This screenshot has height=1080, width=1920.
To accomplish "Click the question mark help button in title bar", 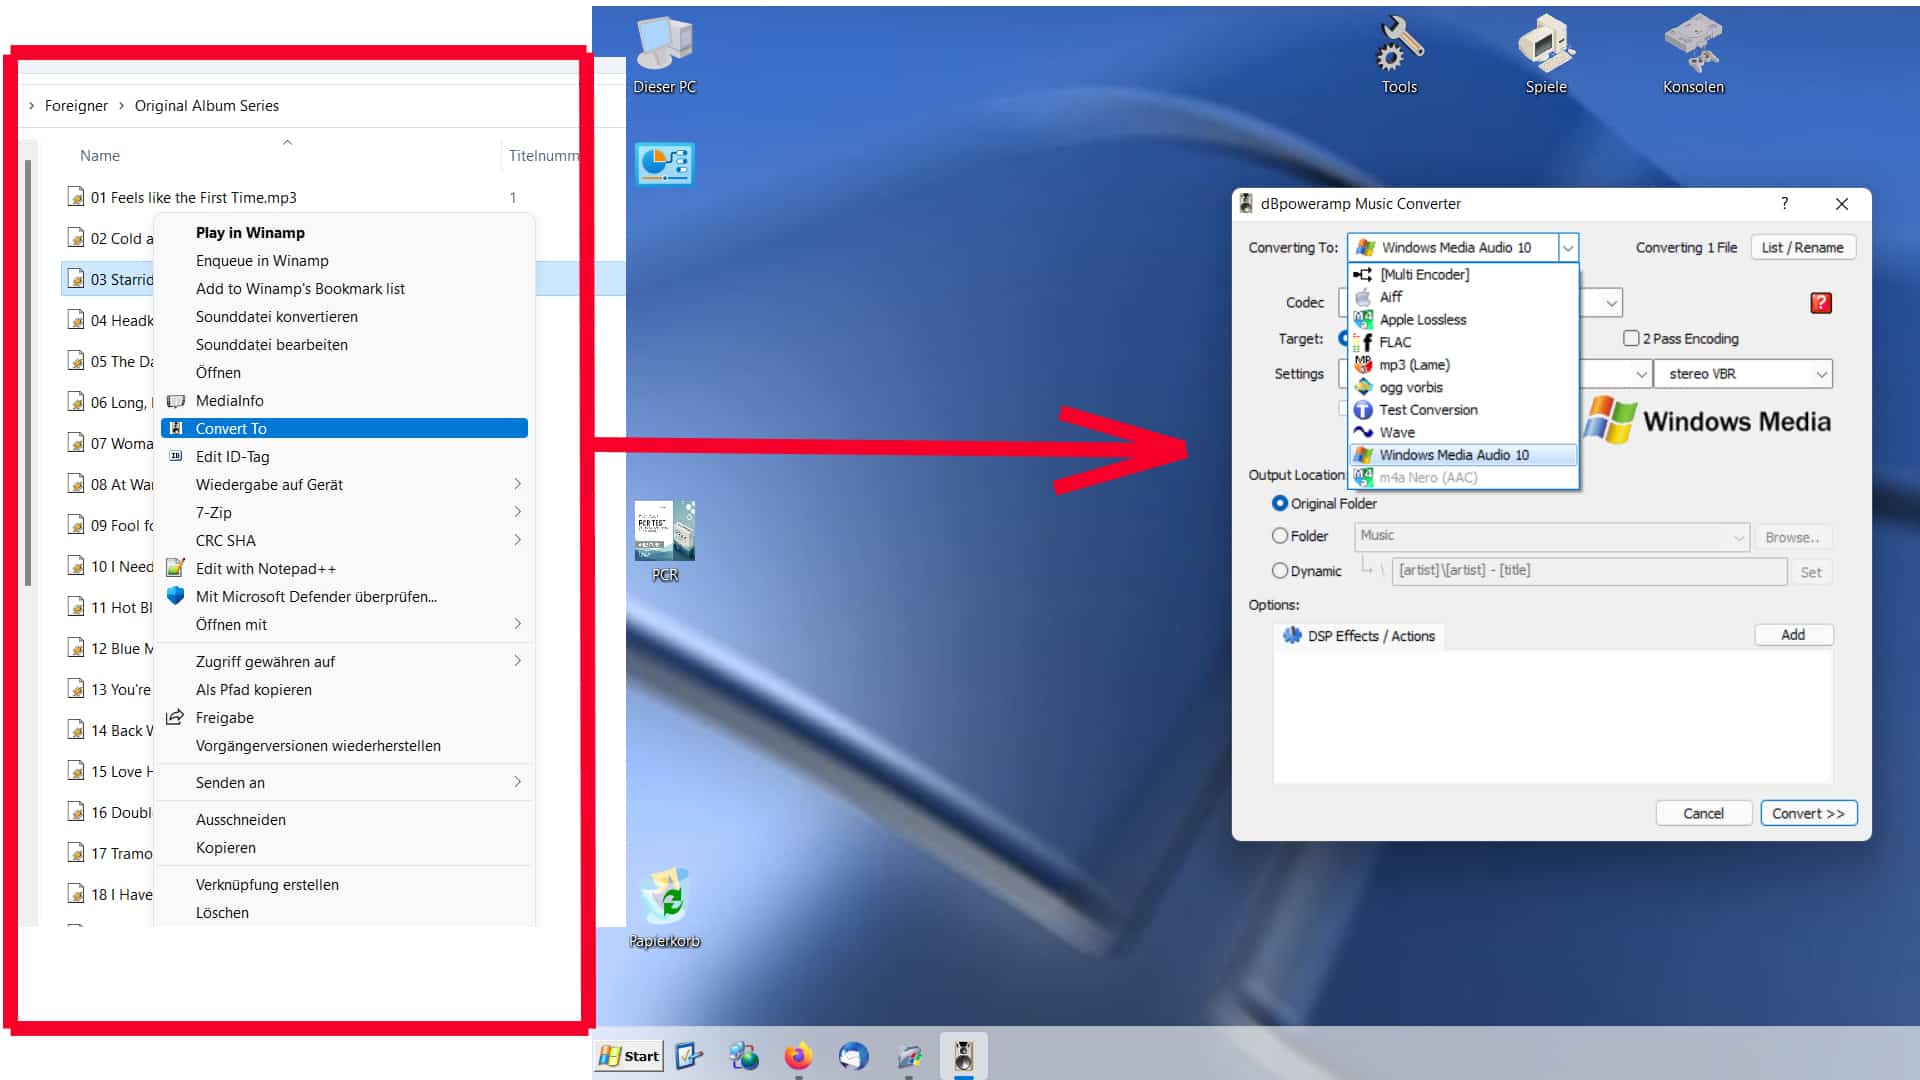I will pyautogui.click(x=1784, y=203).
